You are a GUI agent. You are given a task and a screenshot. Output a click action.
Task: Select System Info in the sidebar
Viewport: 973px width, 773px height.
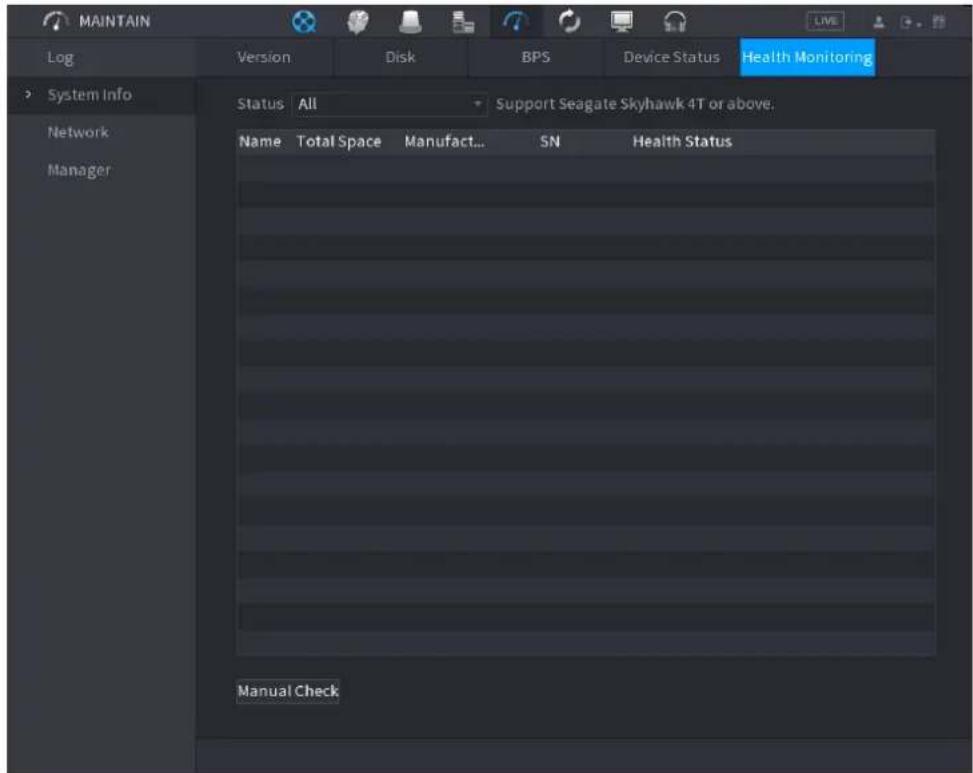click(x=89, y=95)
